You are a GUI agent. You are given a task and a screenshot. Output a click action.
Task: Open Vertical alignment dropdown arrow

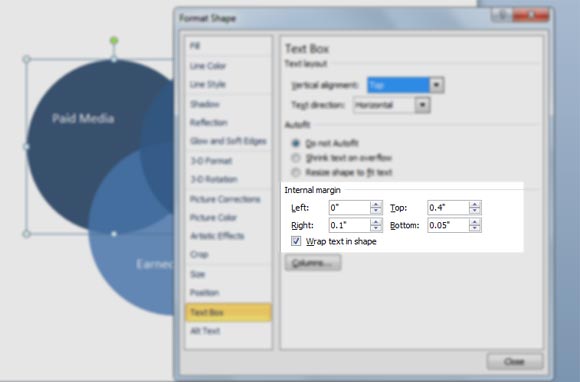point(436,85)
